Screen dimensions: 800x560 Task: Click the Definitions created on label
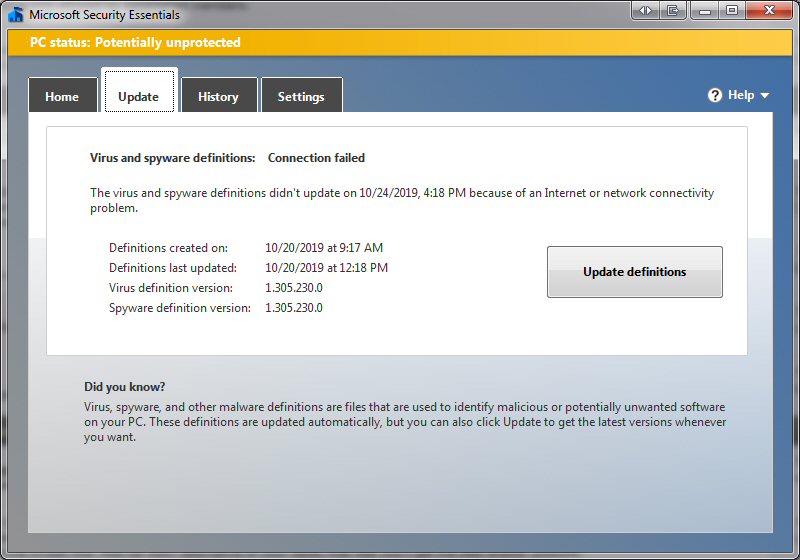[x=168, y=248]
